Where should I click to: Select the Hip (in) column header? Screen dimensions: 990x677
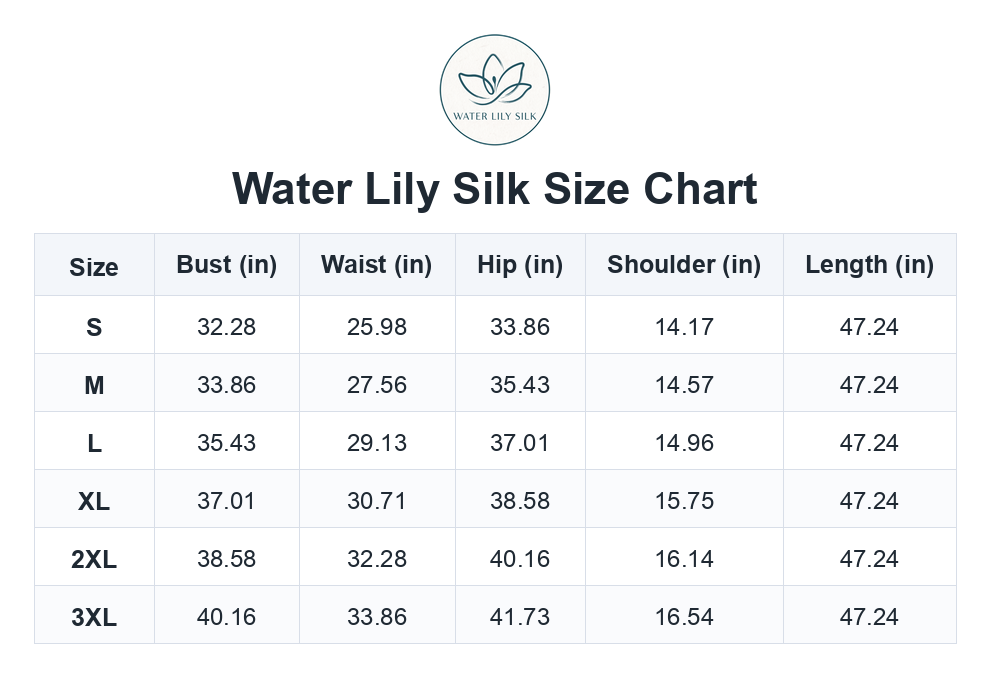pos(520,265)
